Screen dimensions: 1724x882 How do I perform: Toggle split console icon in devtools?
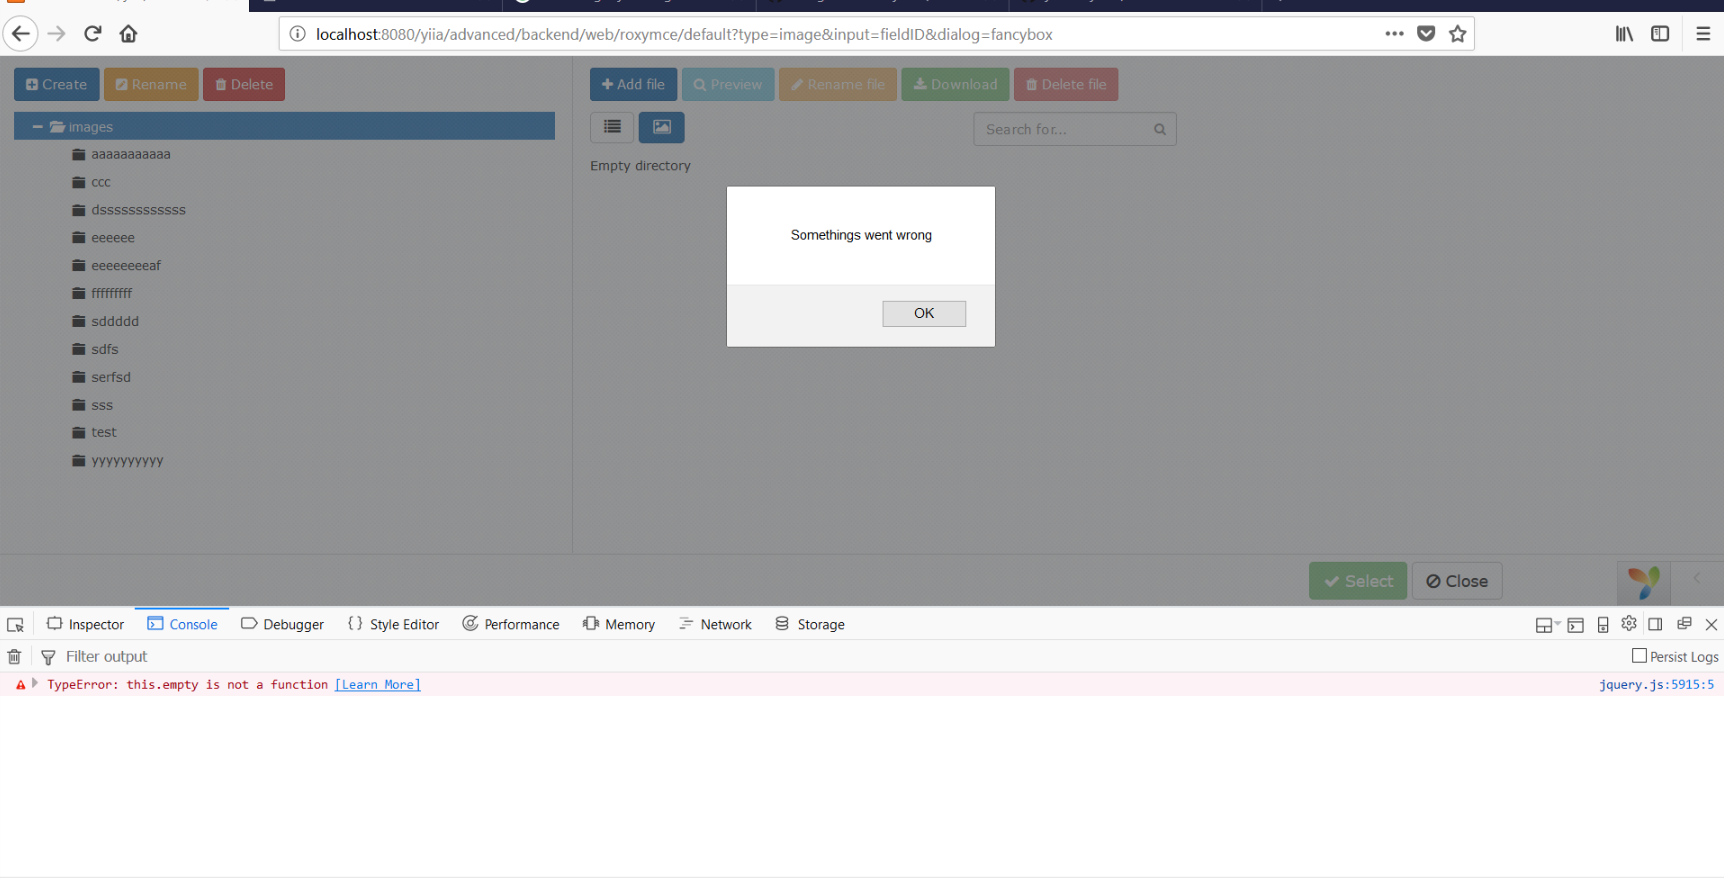[1576, 625]
